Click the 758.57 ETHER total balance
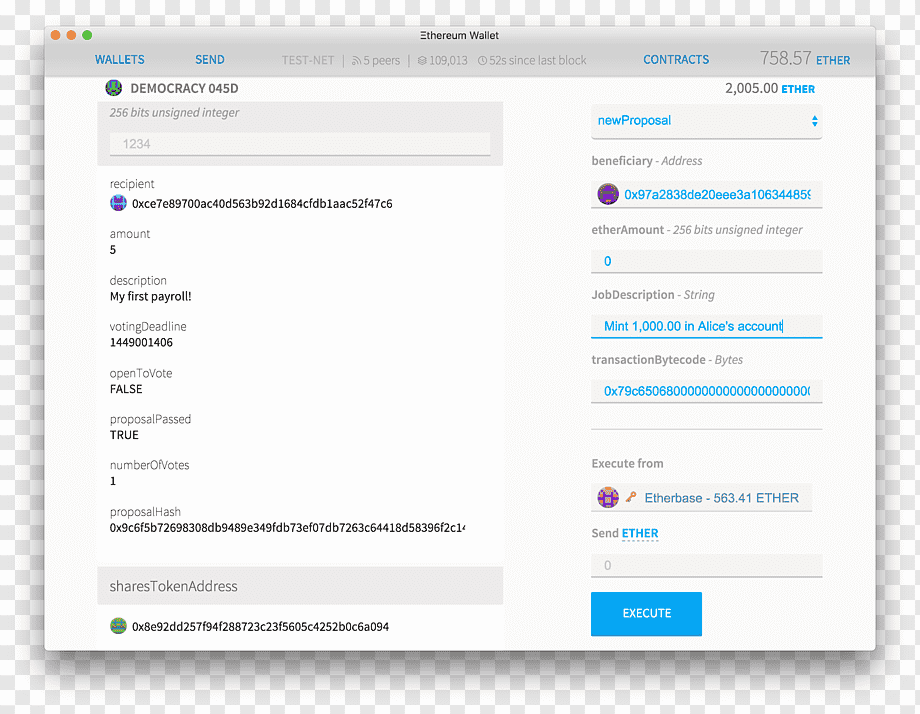This screenshot has height=714, width=920. [x=804, y=59]
